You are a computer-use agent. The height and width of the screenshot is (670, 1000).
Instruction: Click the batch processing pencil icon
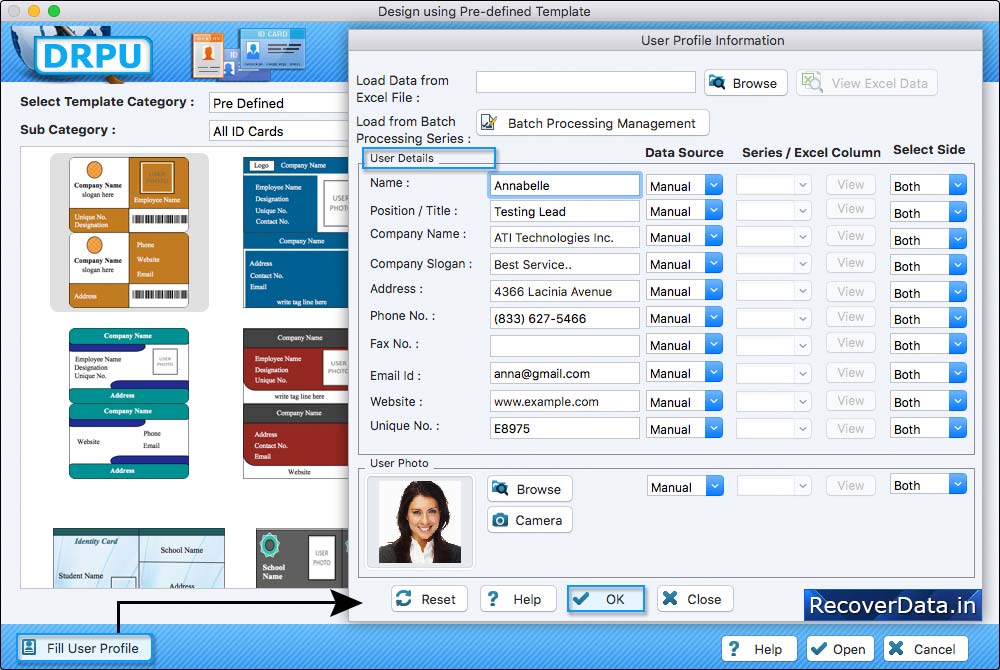tap(489, 122)
